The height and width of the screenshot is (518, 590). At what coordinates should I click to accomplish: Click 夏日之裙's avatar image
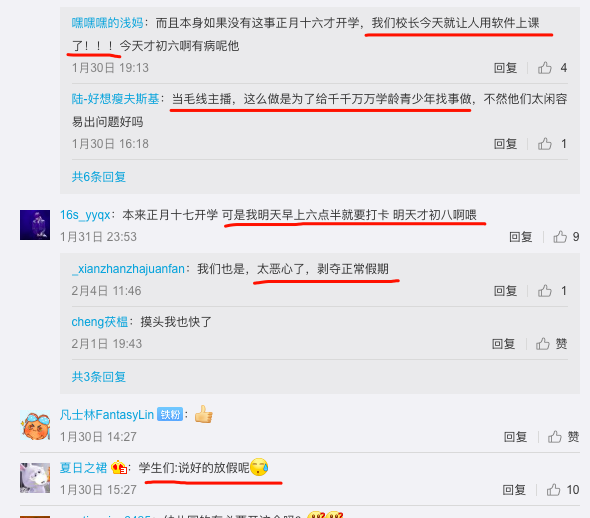click(x=35, y=478)
